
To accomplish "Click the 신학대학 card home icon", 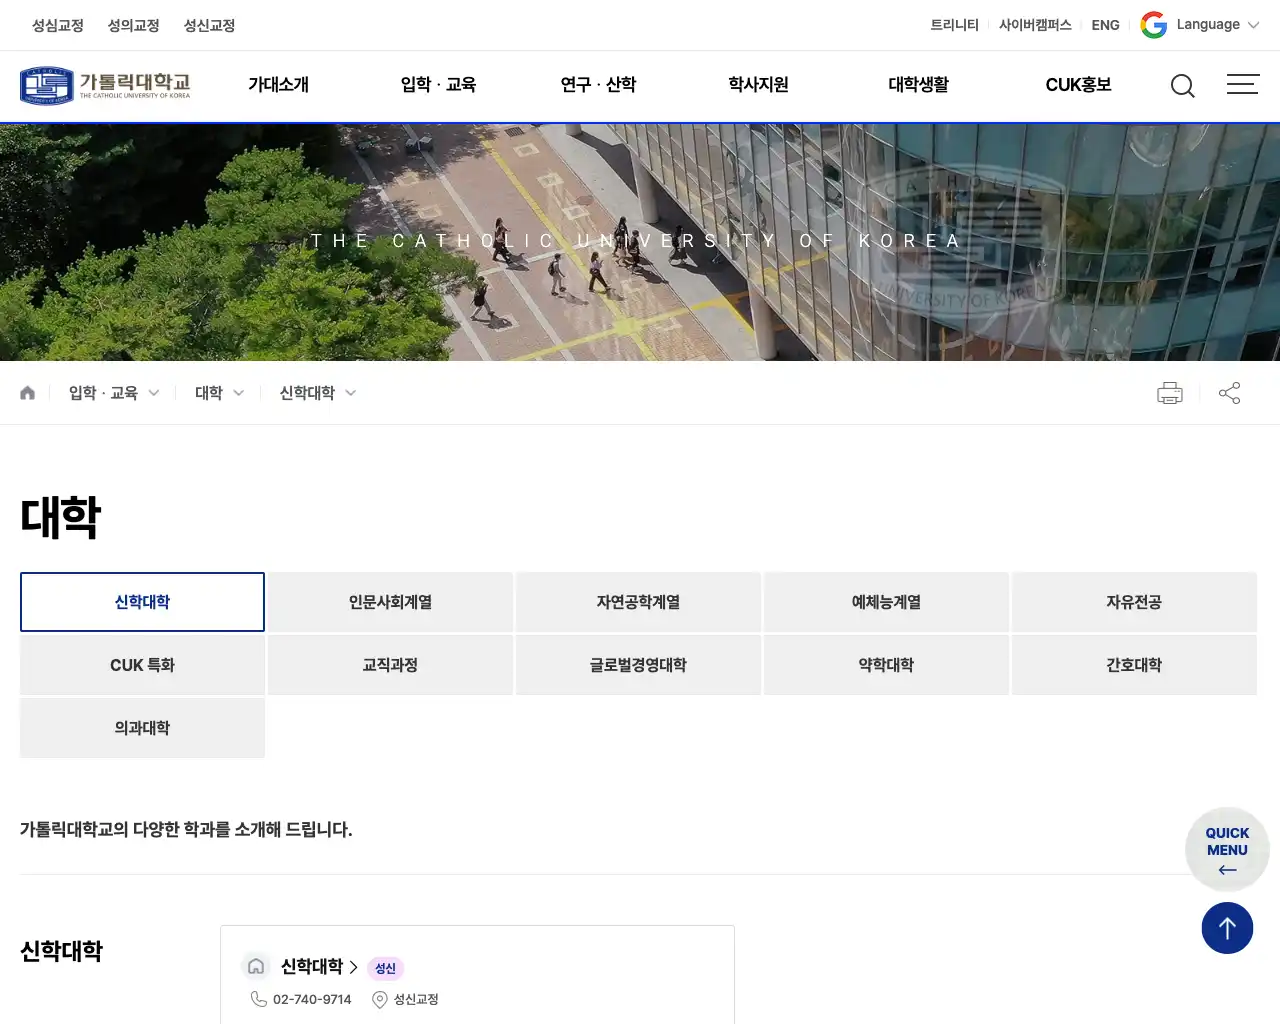I will point(256,966).
